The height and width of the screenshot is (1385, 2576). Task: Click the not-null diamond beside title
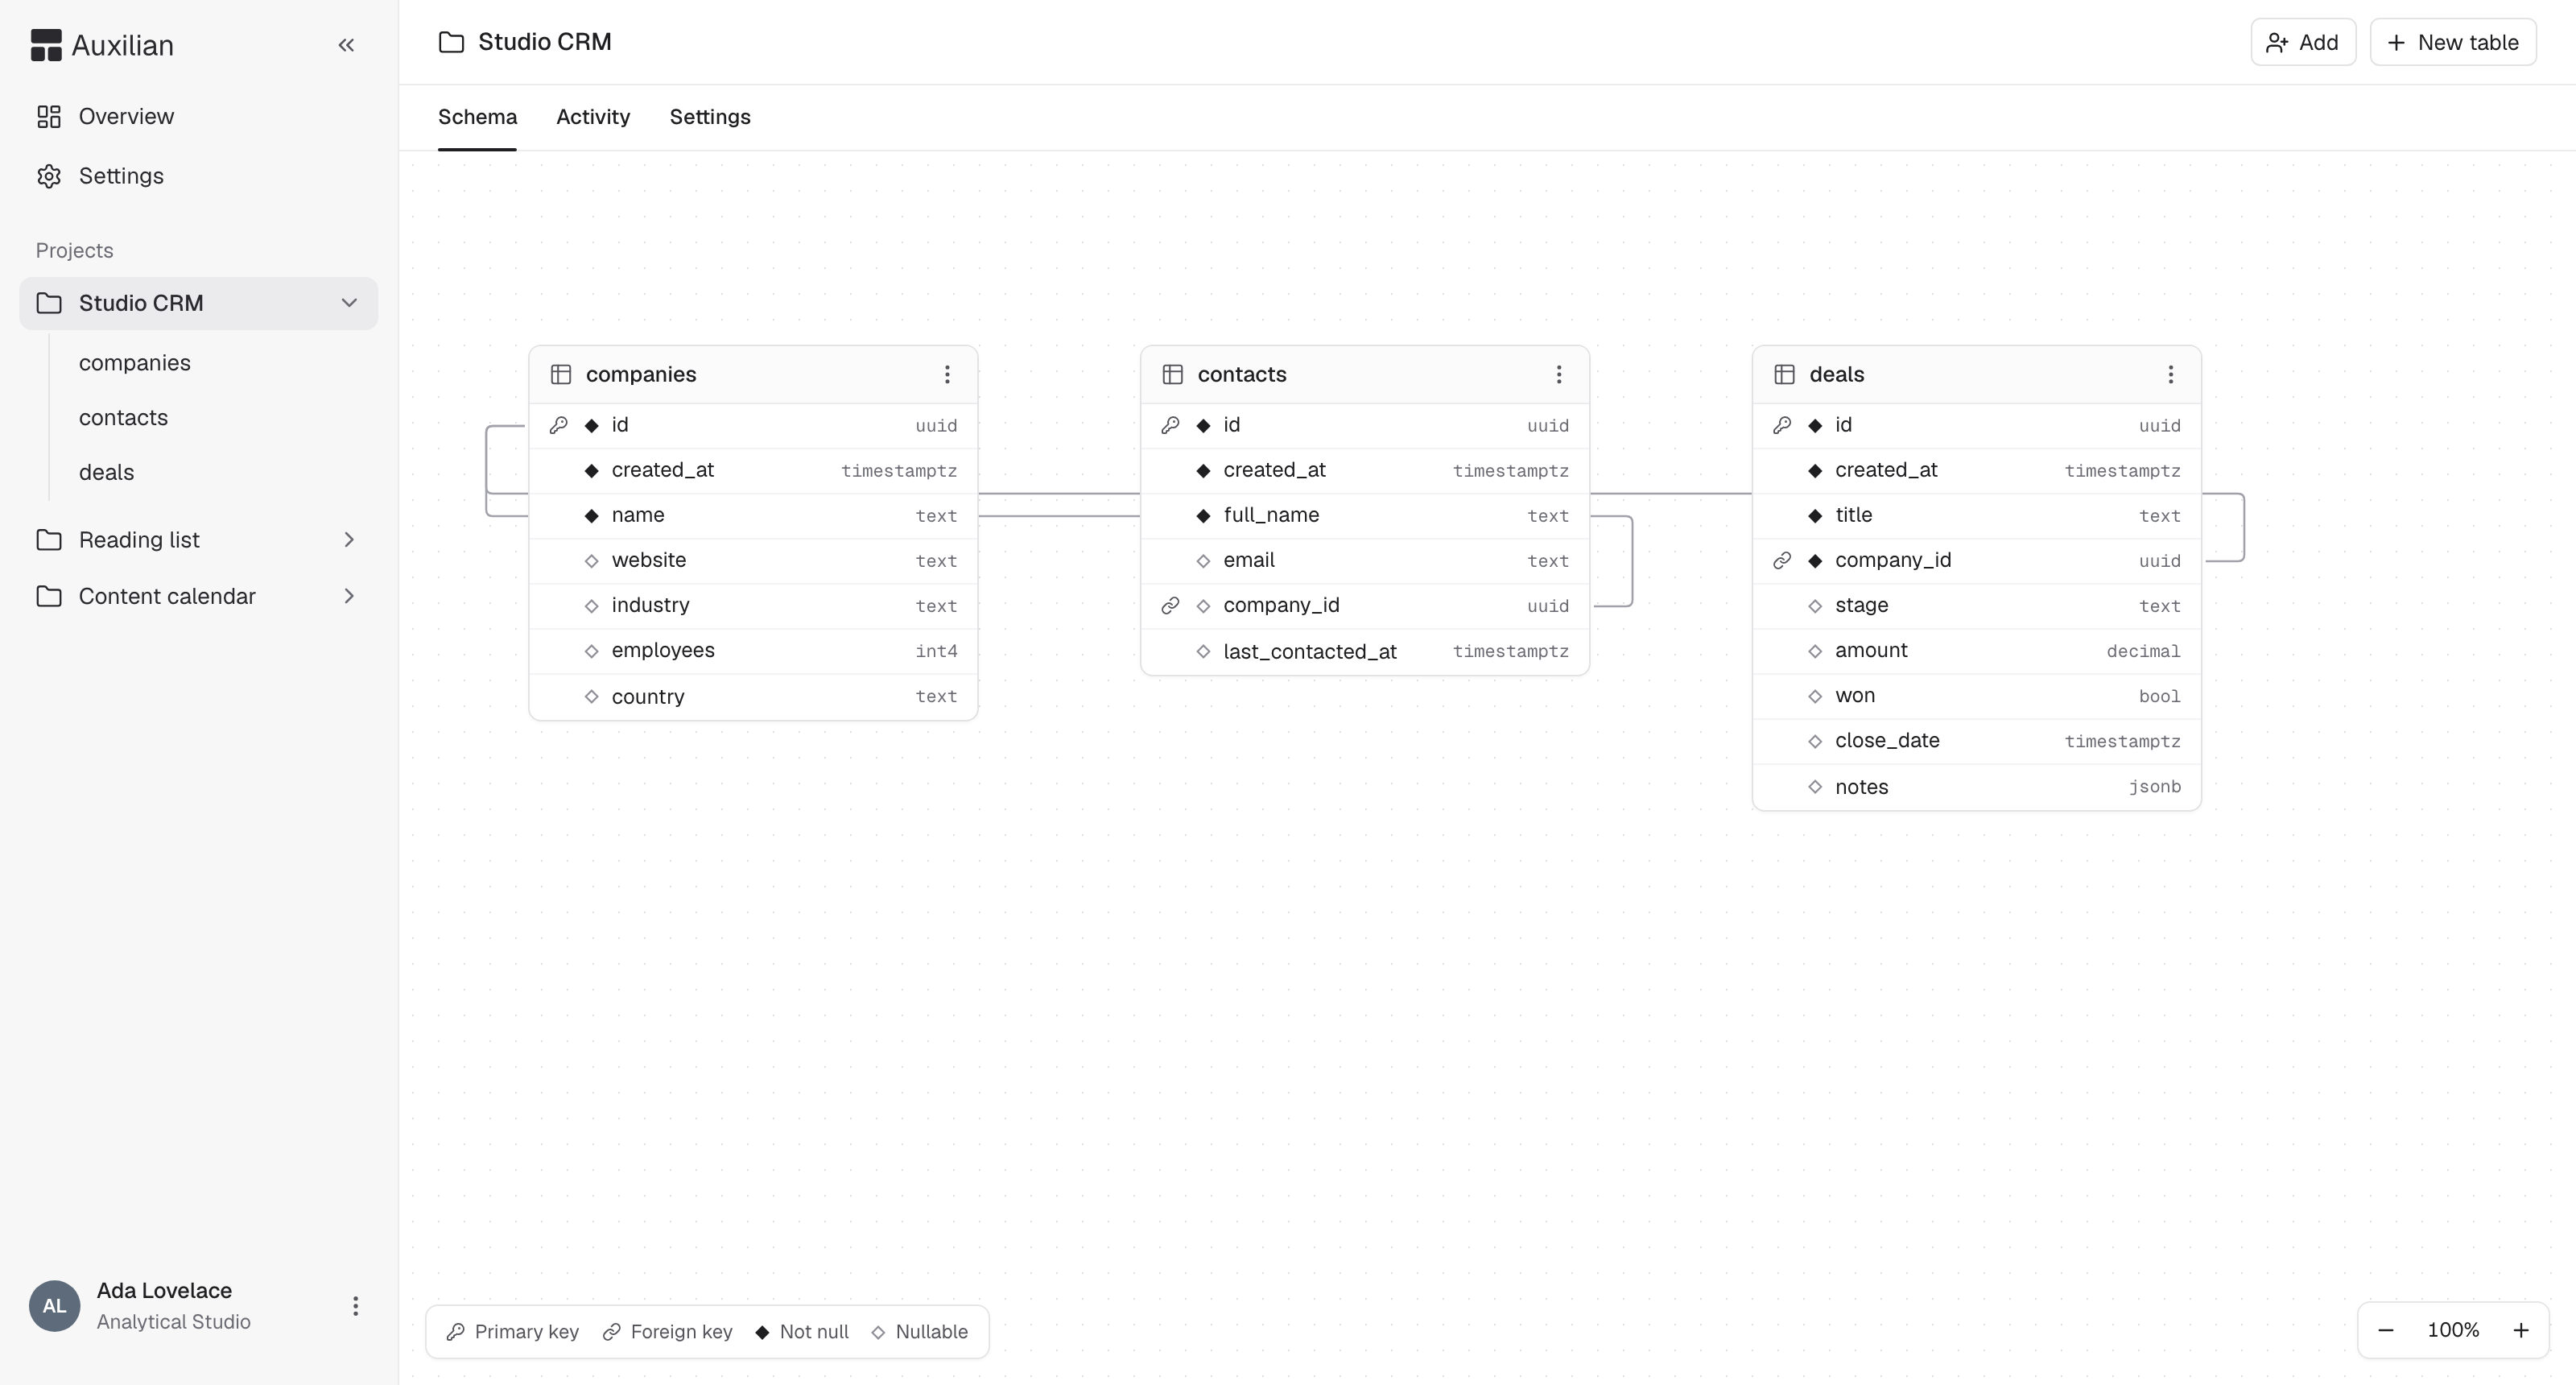1816,516
